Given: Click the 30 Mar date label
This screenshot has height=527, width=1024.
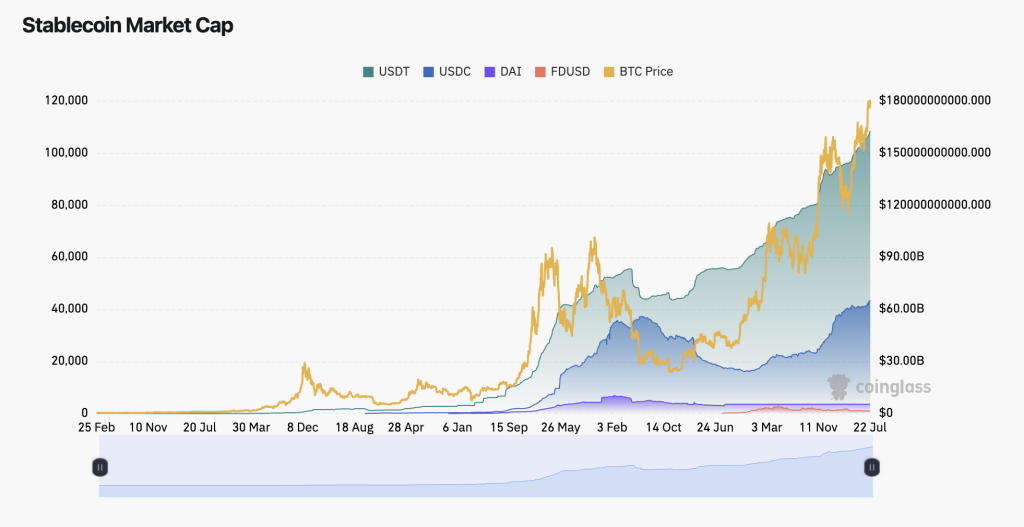Looking at the screenshot, I should point(251,428).
